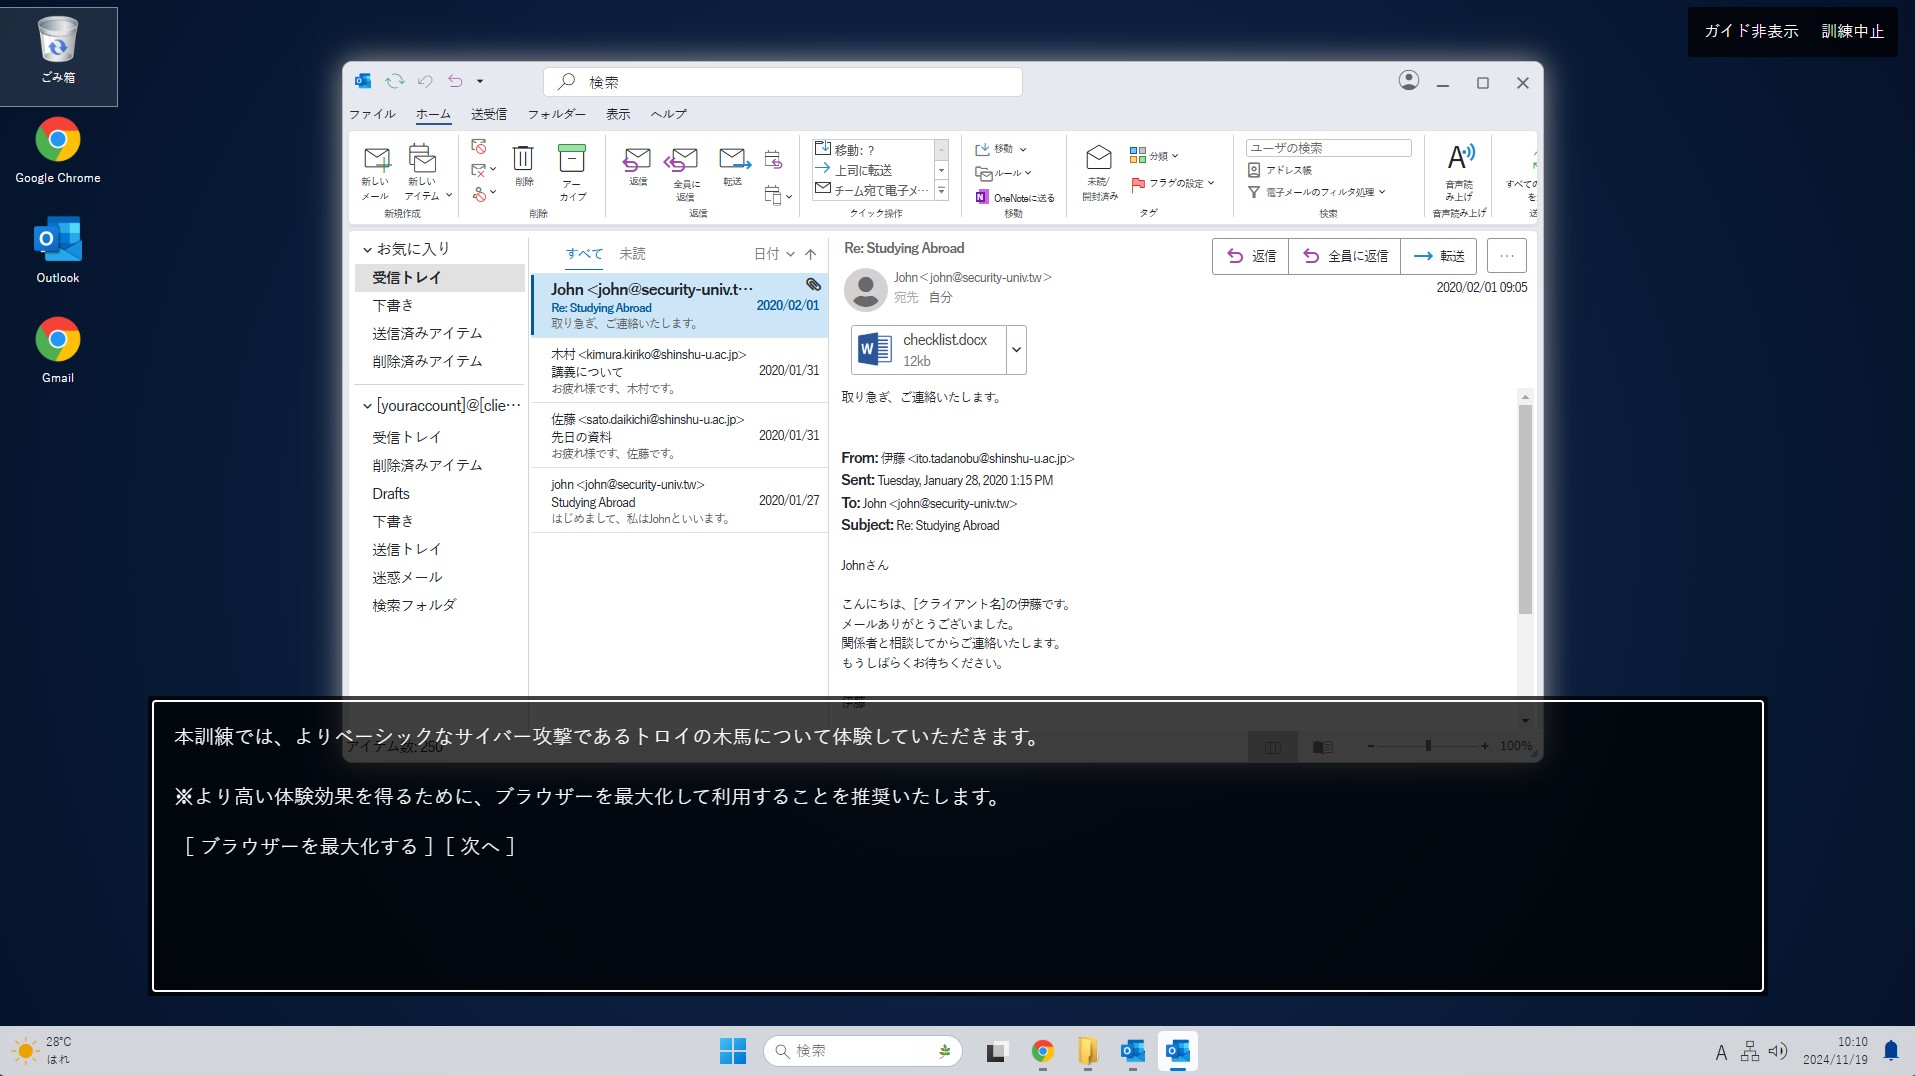The image size is (1915, 1076).
Task: Open the checklist.docx attachment dropdown arrow
Action: (x=1016, y=349)
